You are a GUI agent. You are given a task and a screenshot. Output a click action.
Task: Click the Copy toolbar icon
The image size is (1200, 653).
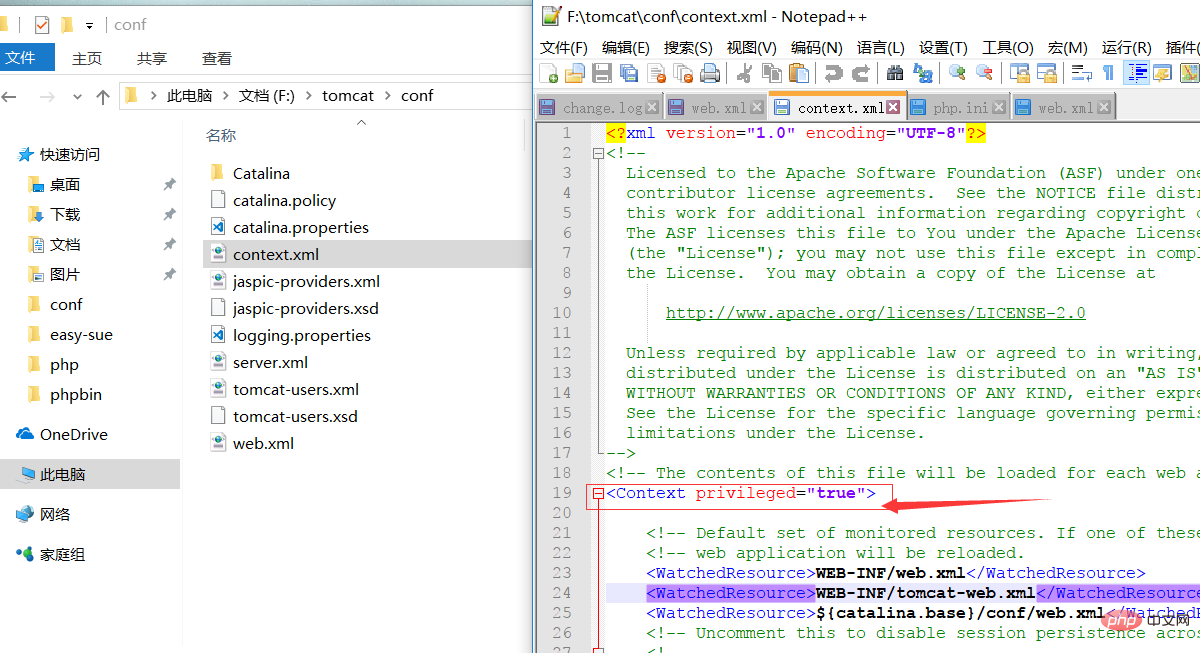(771, 72)
